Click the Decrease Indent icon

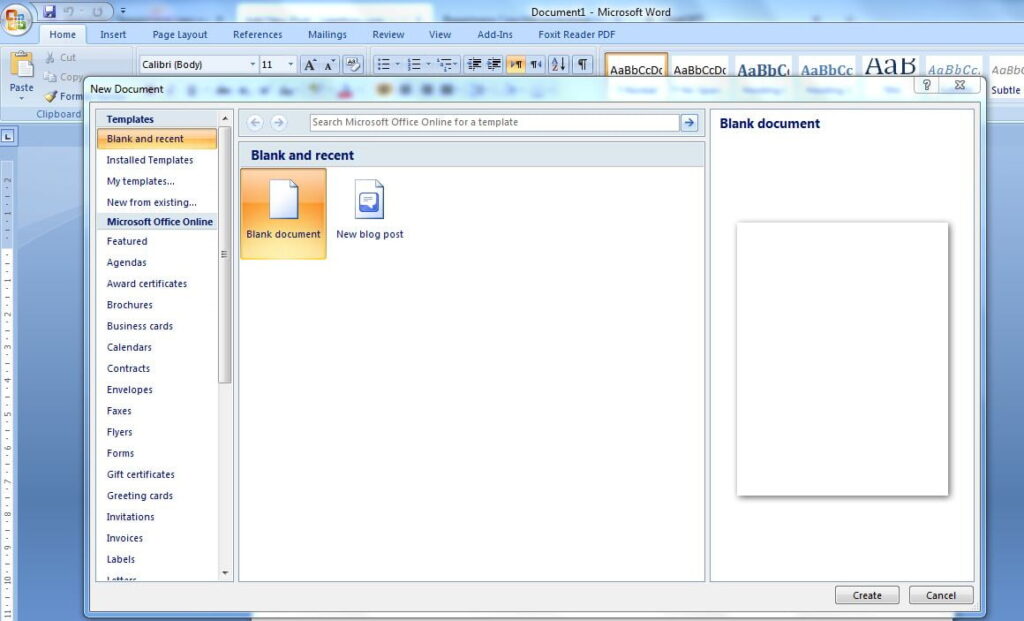coord(475,64)
